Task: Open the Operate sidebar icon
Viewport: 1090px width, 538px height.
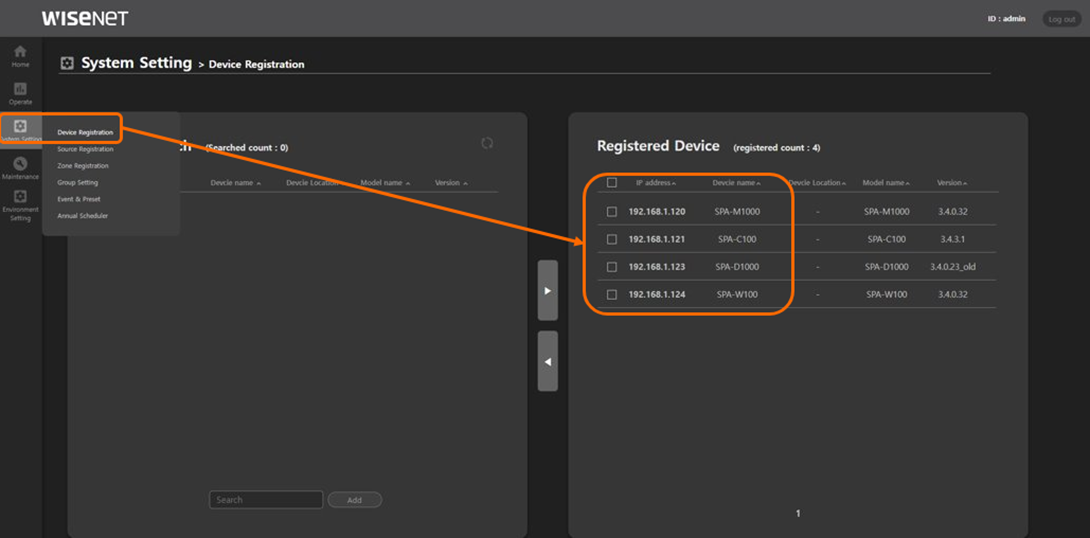Action: [20, 93]
